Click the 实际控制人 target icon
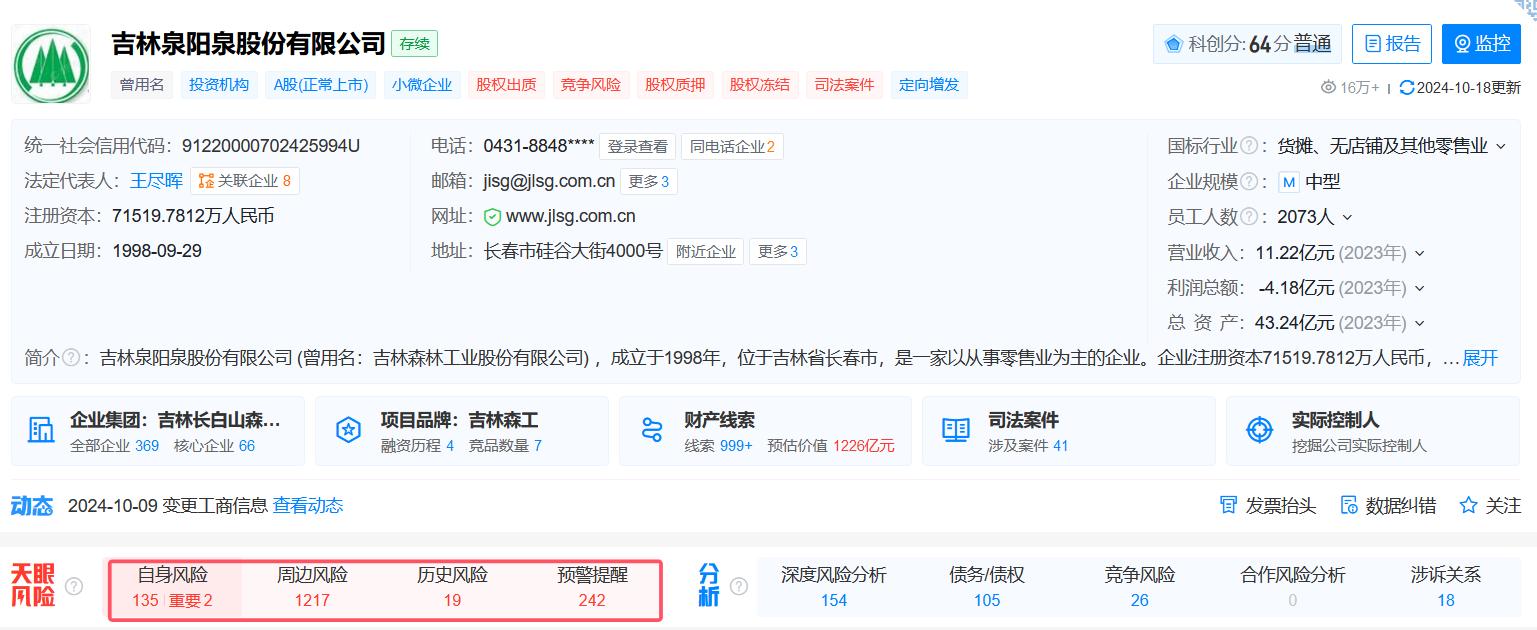Screen dimensions: 1537x630 point(1260,431)
